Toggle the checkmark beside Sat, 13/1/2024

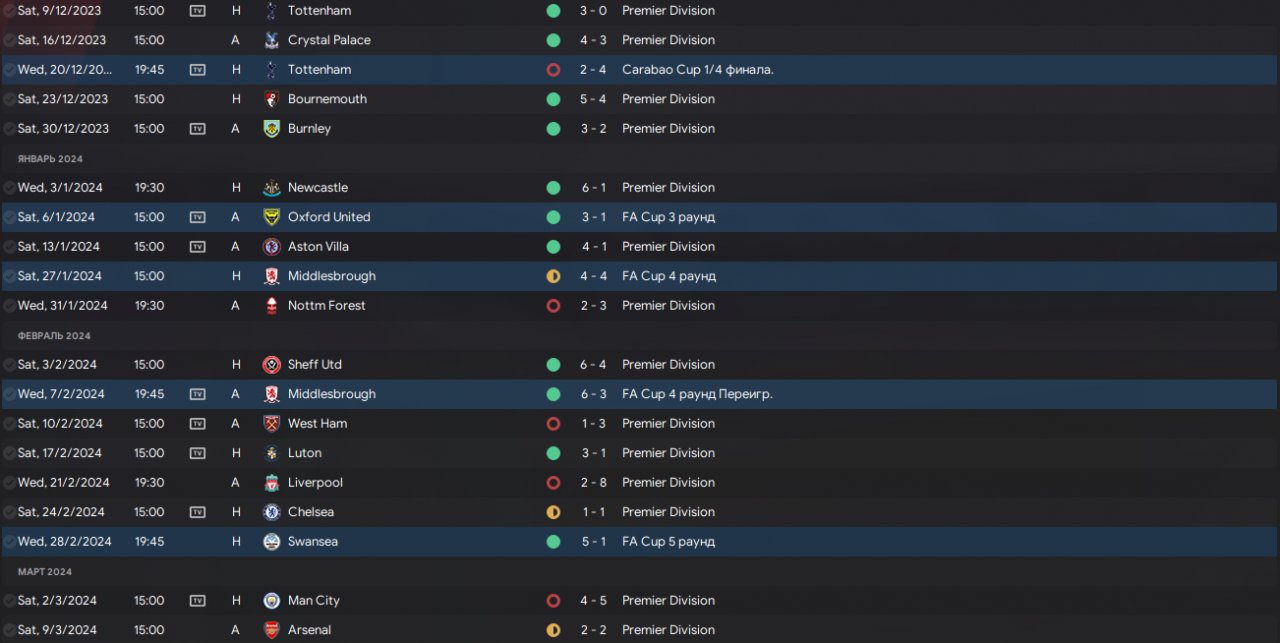click(x=9, y=246)
